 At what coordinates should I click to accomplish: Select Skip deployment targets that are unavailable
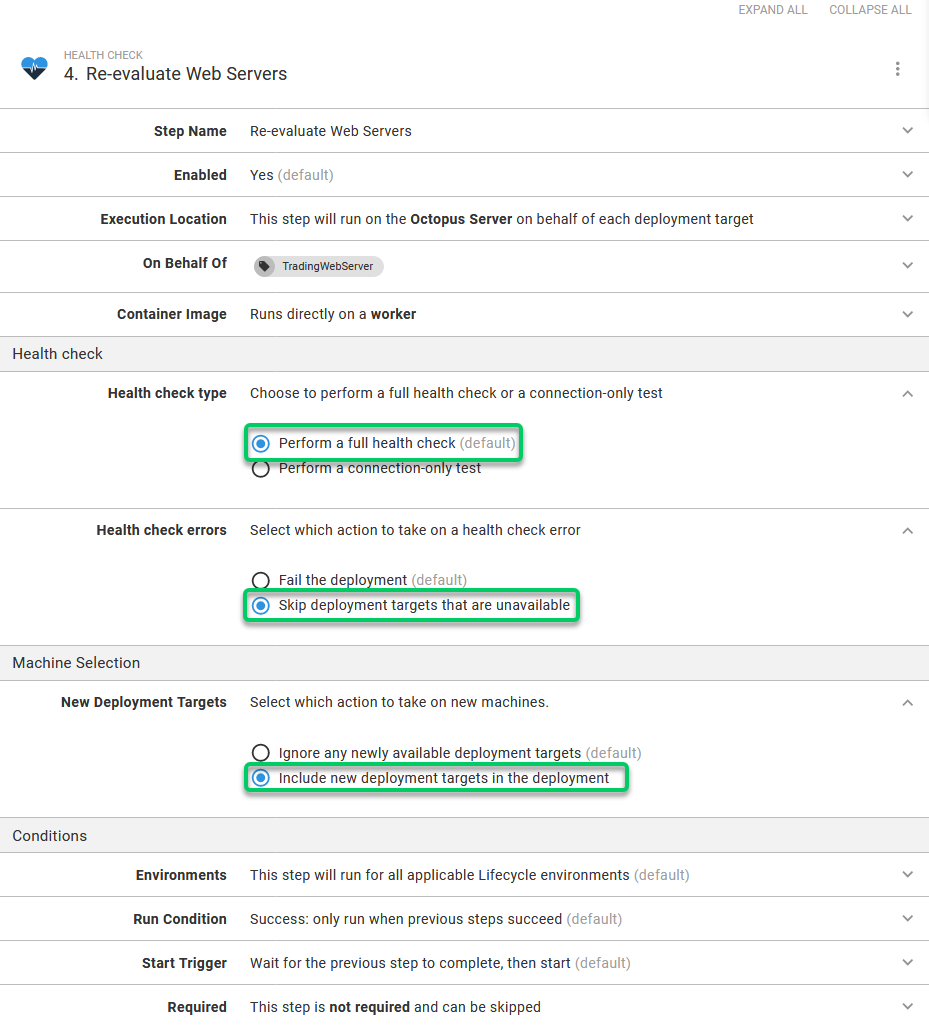(261, 605)
